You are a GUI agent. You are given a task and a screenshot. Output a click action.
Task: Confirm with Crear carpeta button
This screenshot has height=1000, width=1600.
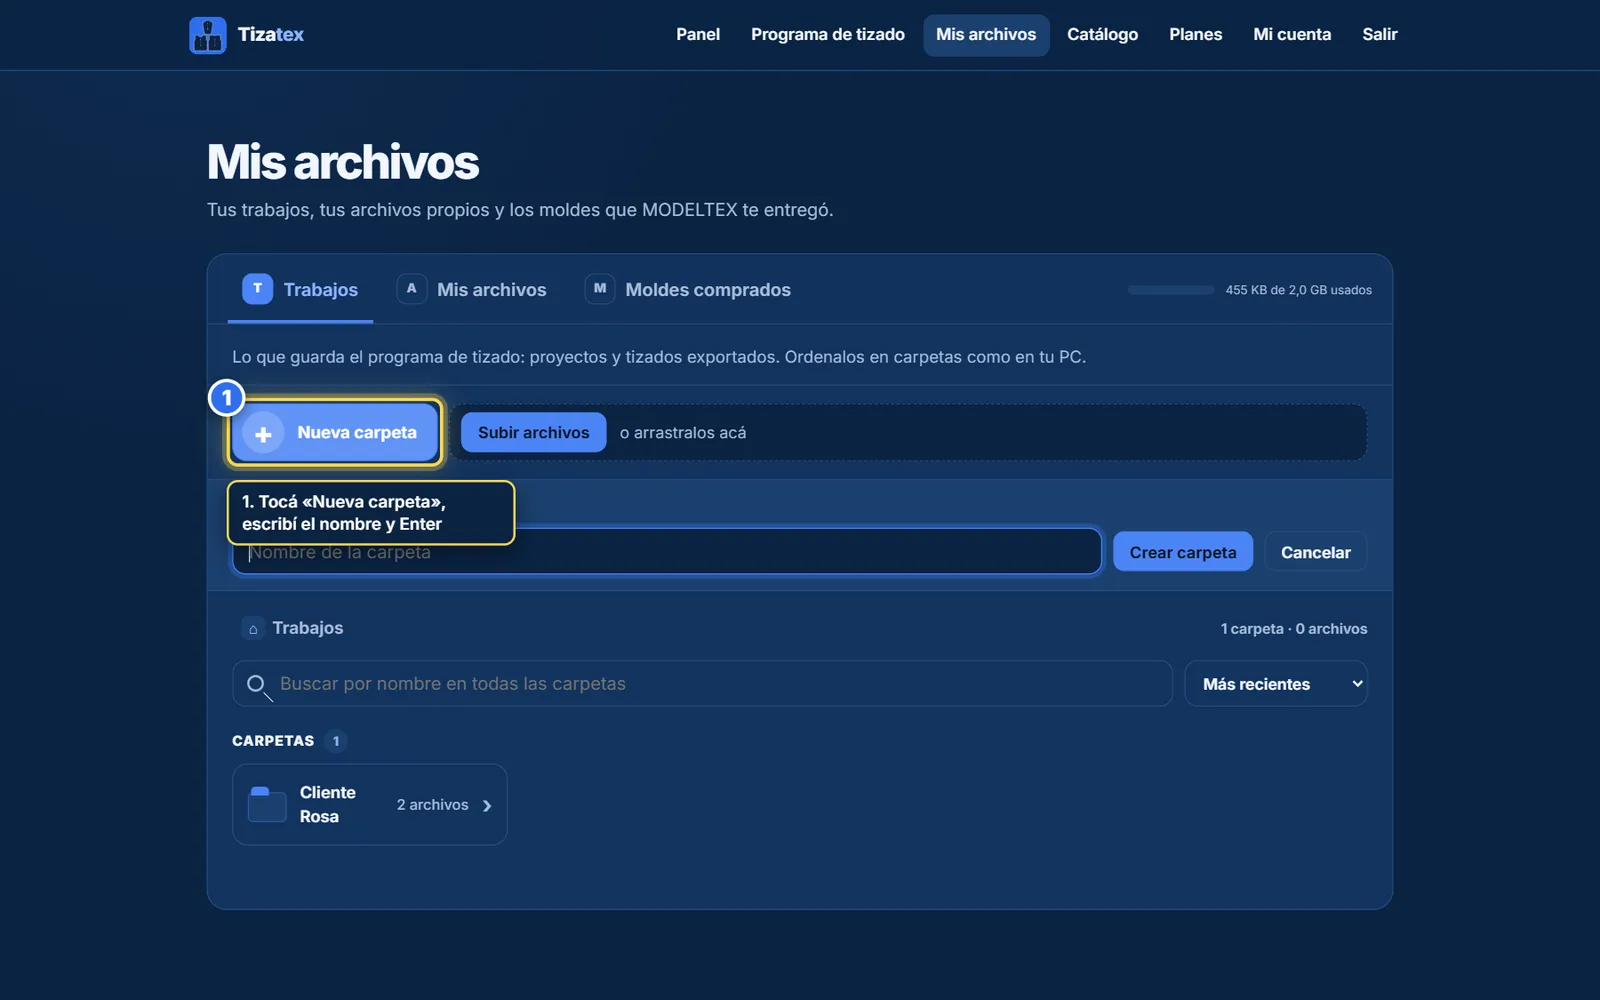(x=1183, y=552)
